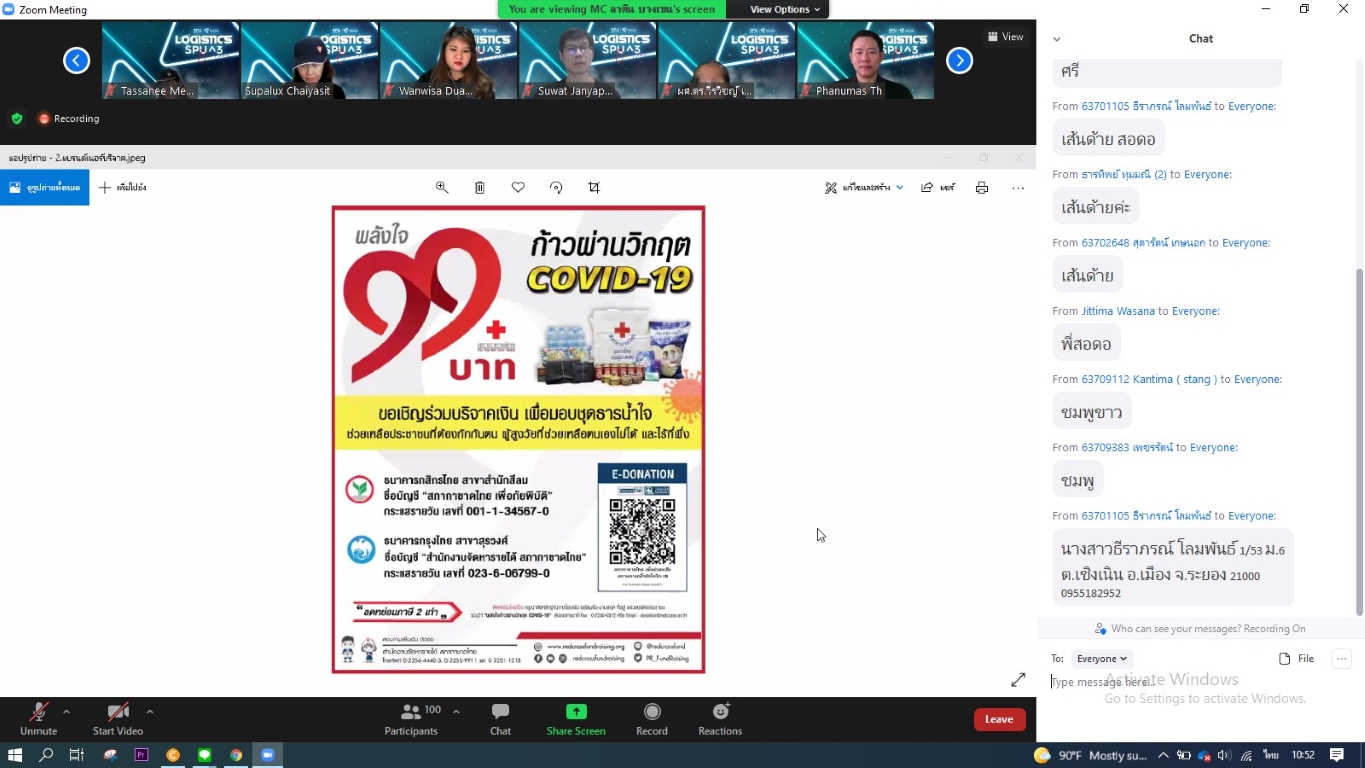Viewport: 1365px width, 768px height.
Task: Toggle the Chat panel from toolbar
Action: tap(500, 718)
